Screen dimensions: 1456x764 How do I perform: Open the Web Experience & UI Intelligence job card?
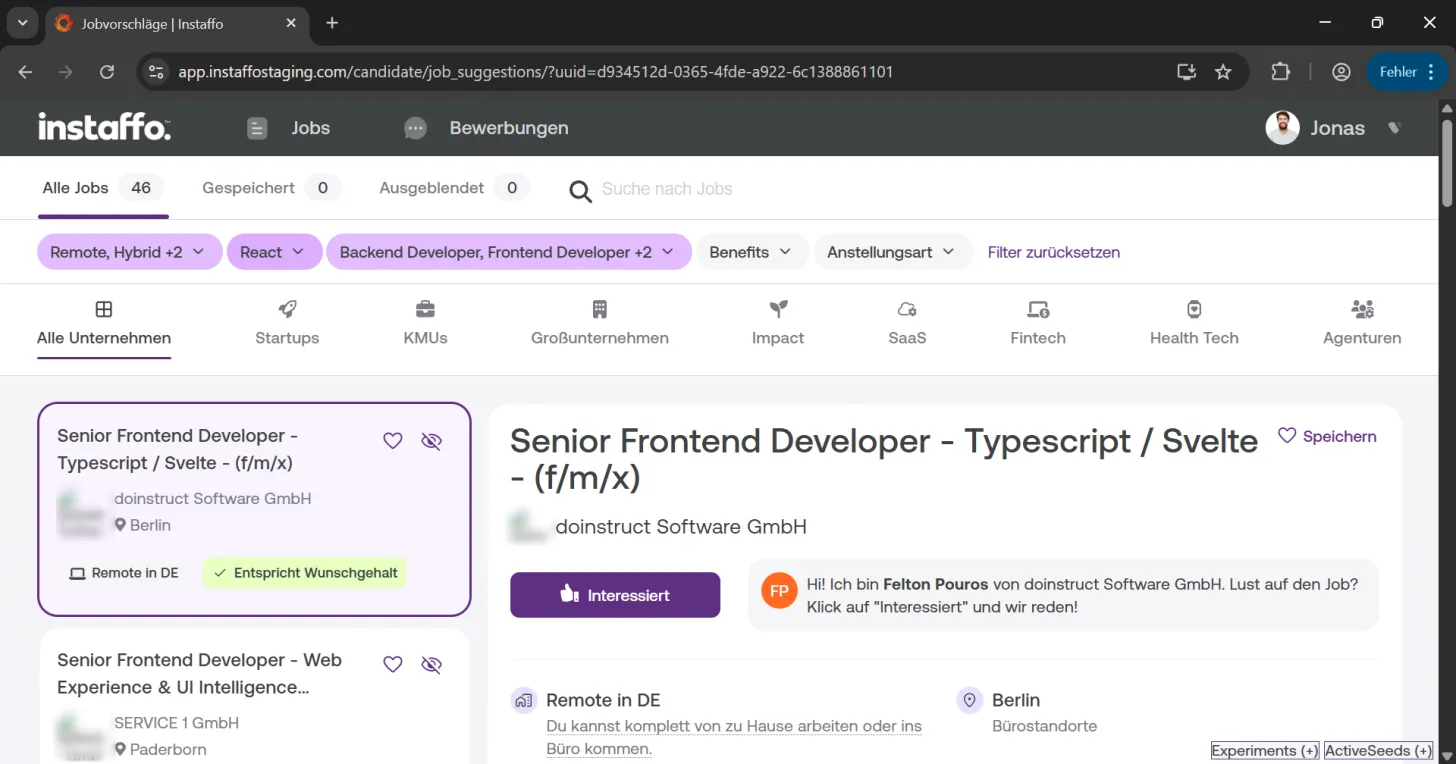[x=254, y=696]
